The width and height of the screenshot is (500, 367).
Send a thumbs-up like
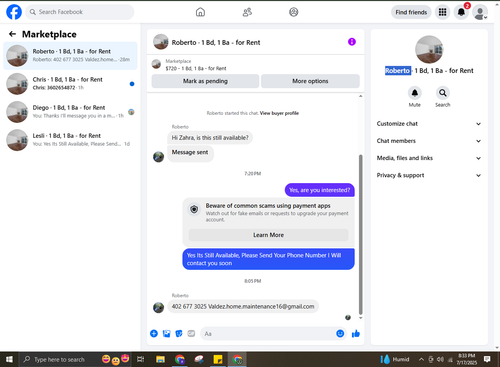pyautogui.click(x=356, y=333)
